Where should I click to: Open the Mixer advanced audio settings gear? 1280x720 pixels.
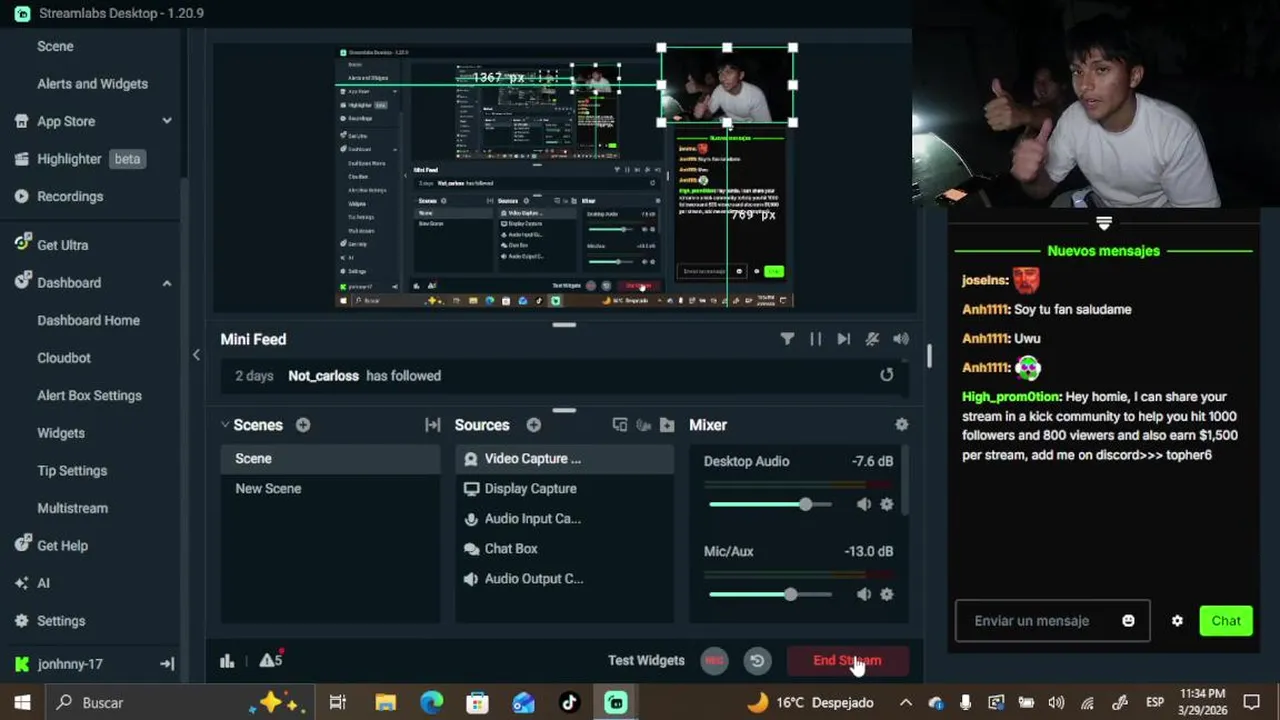(901, 425)
